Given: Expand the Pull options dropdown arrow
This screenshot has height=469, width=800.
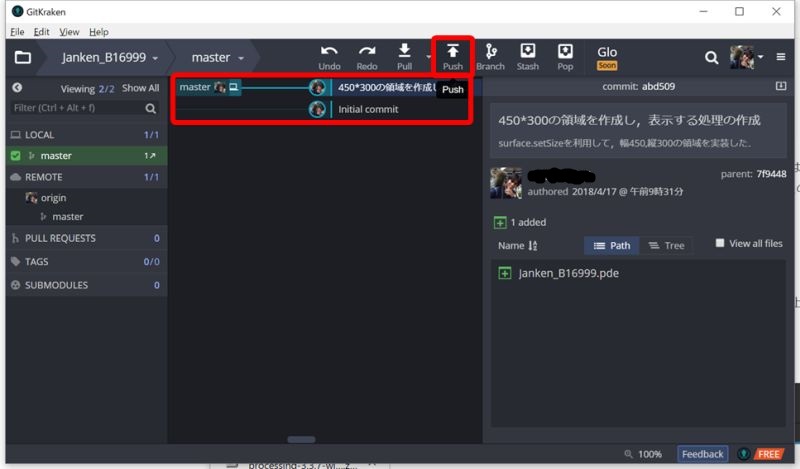Looking at the screenshot, I should point(428,58).
